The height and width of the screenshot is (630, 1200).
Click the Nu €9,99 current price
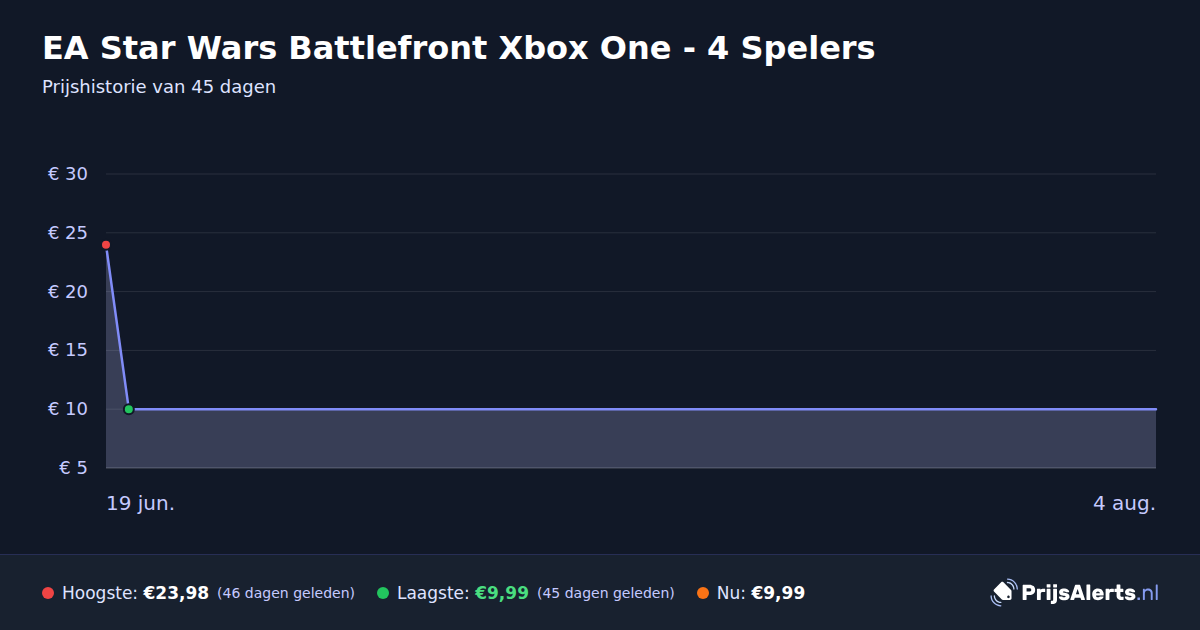click(x=778, y=593)
